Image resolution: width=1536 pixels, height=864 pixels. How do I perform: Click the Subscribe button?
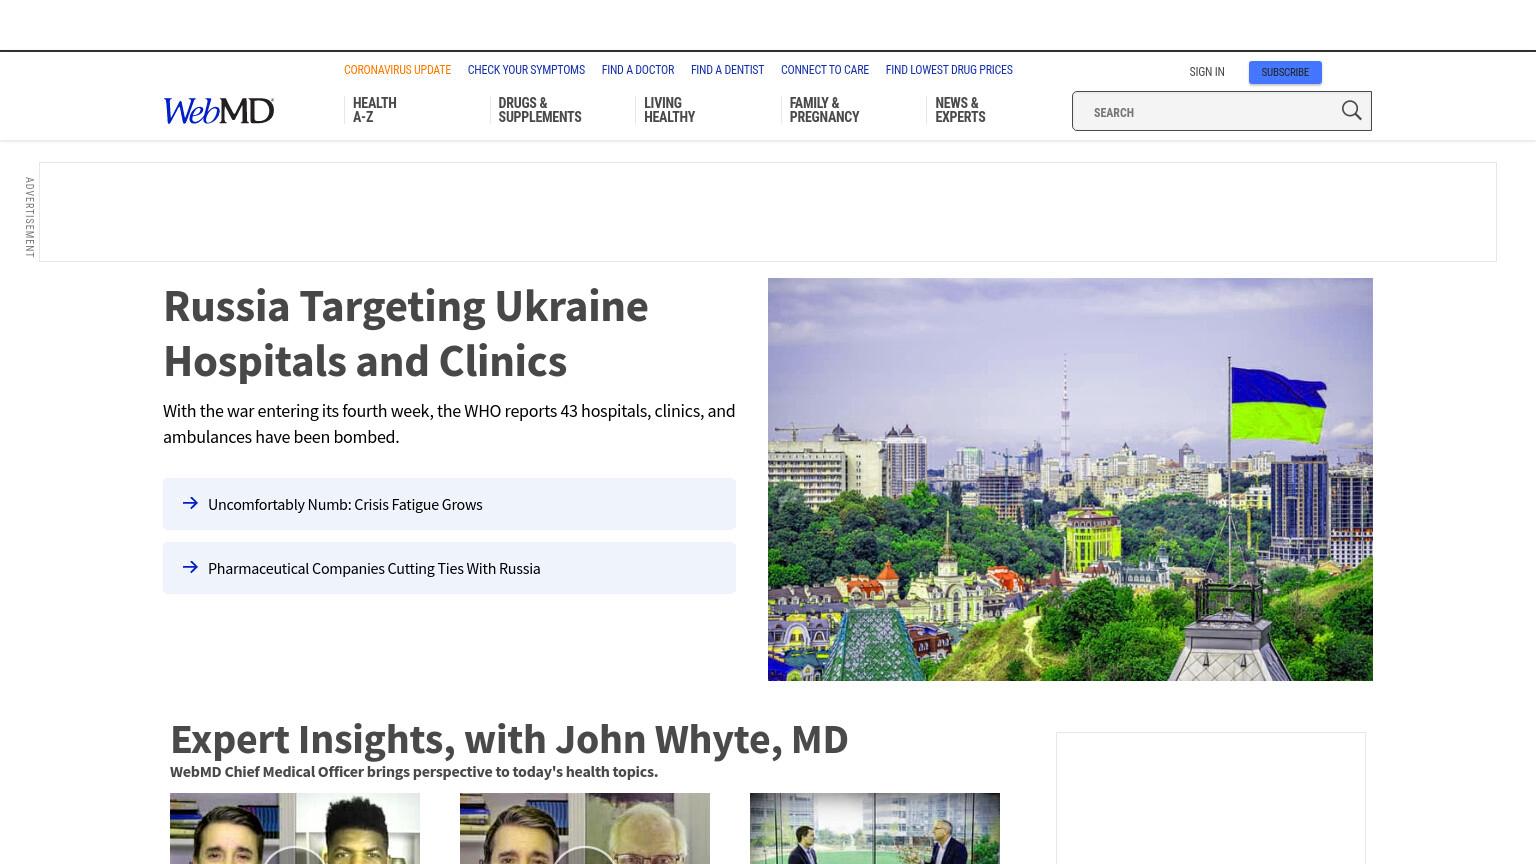click(1285, 72)
